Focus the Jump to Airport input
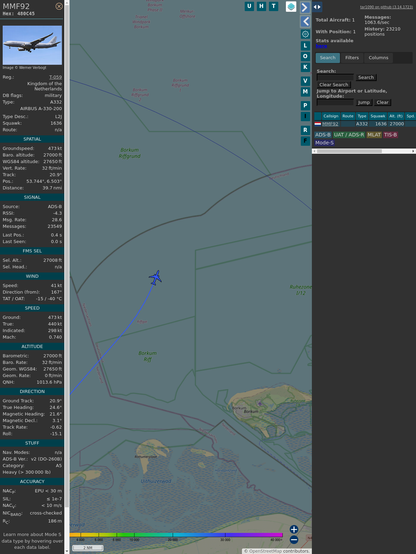The width and height of the screenshot is (416, 554). point(335,102)
